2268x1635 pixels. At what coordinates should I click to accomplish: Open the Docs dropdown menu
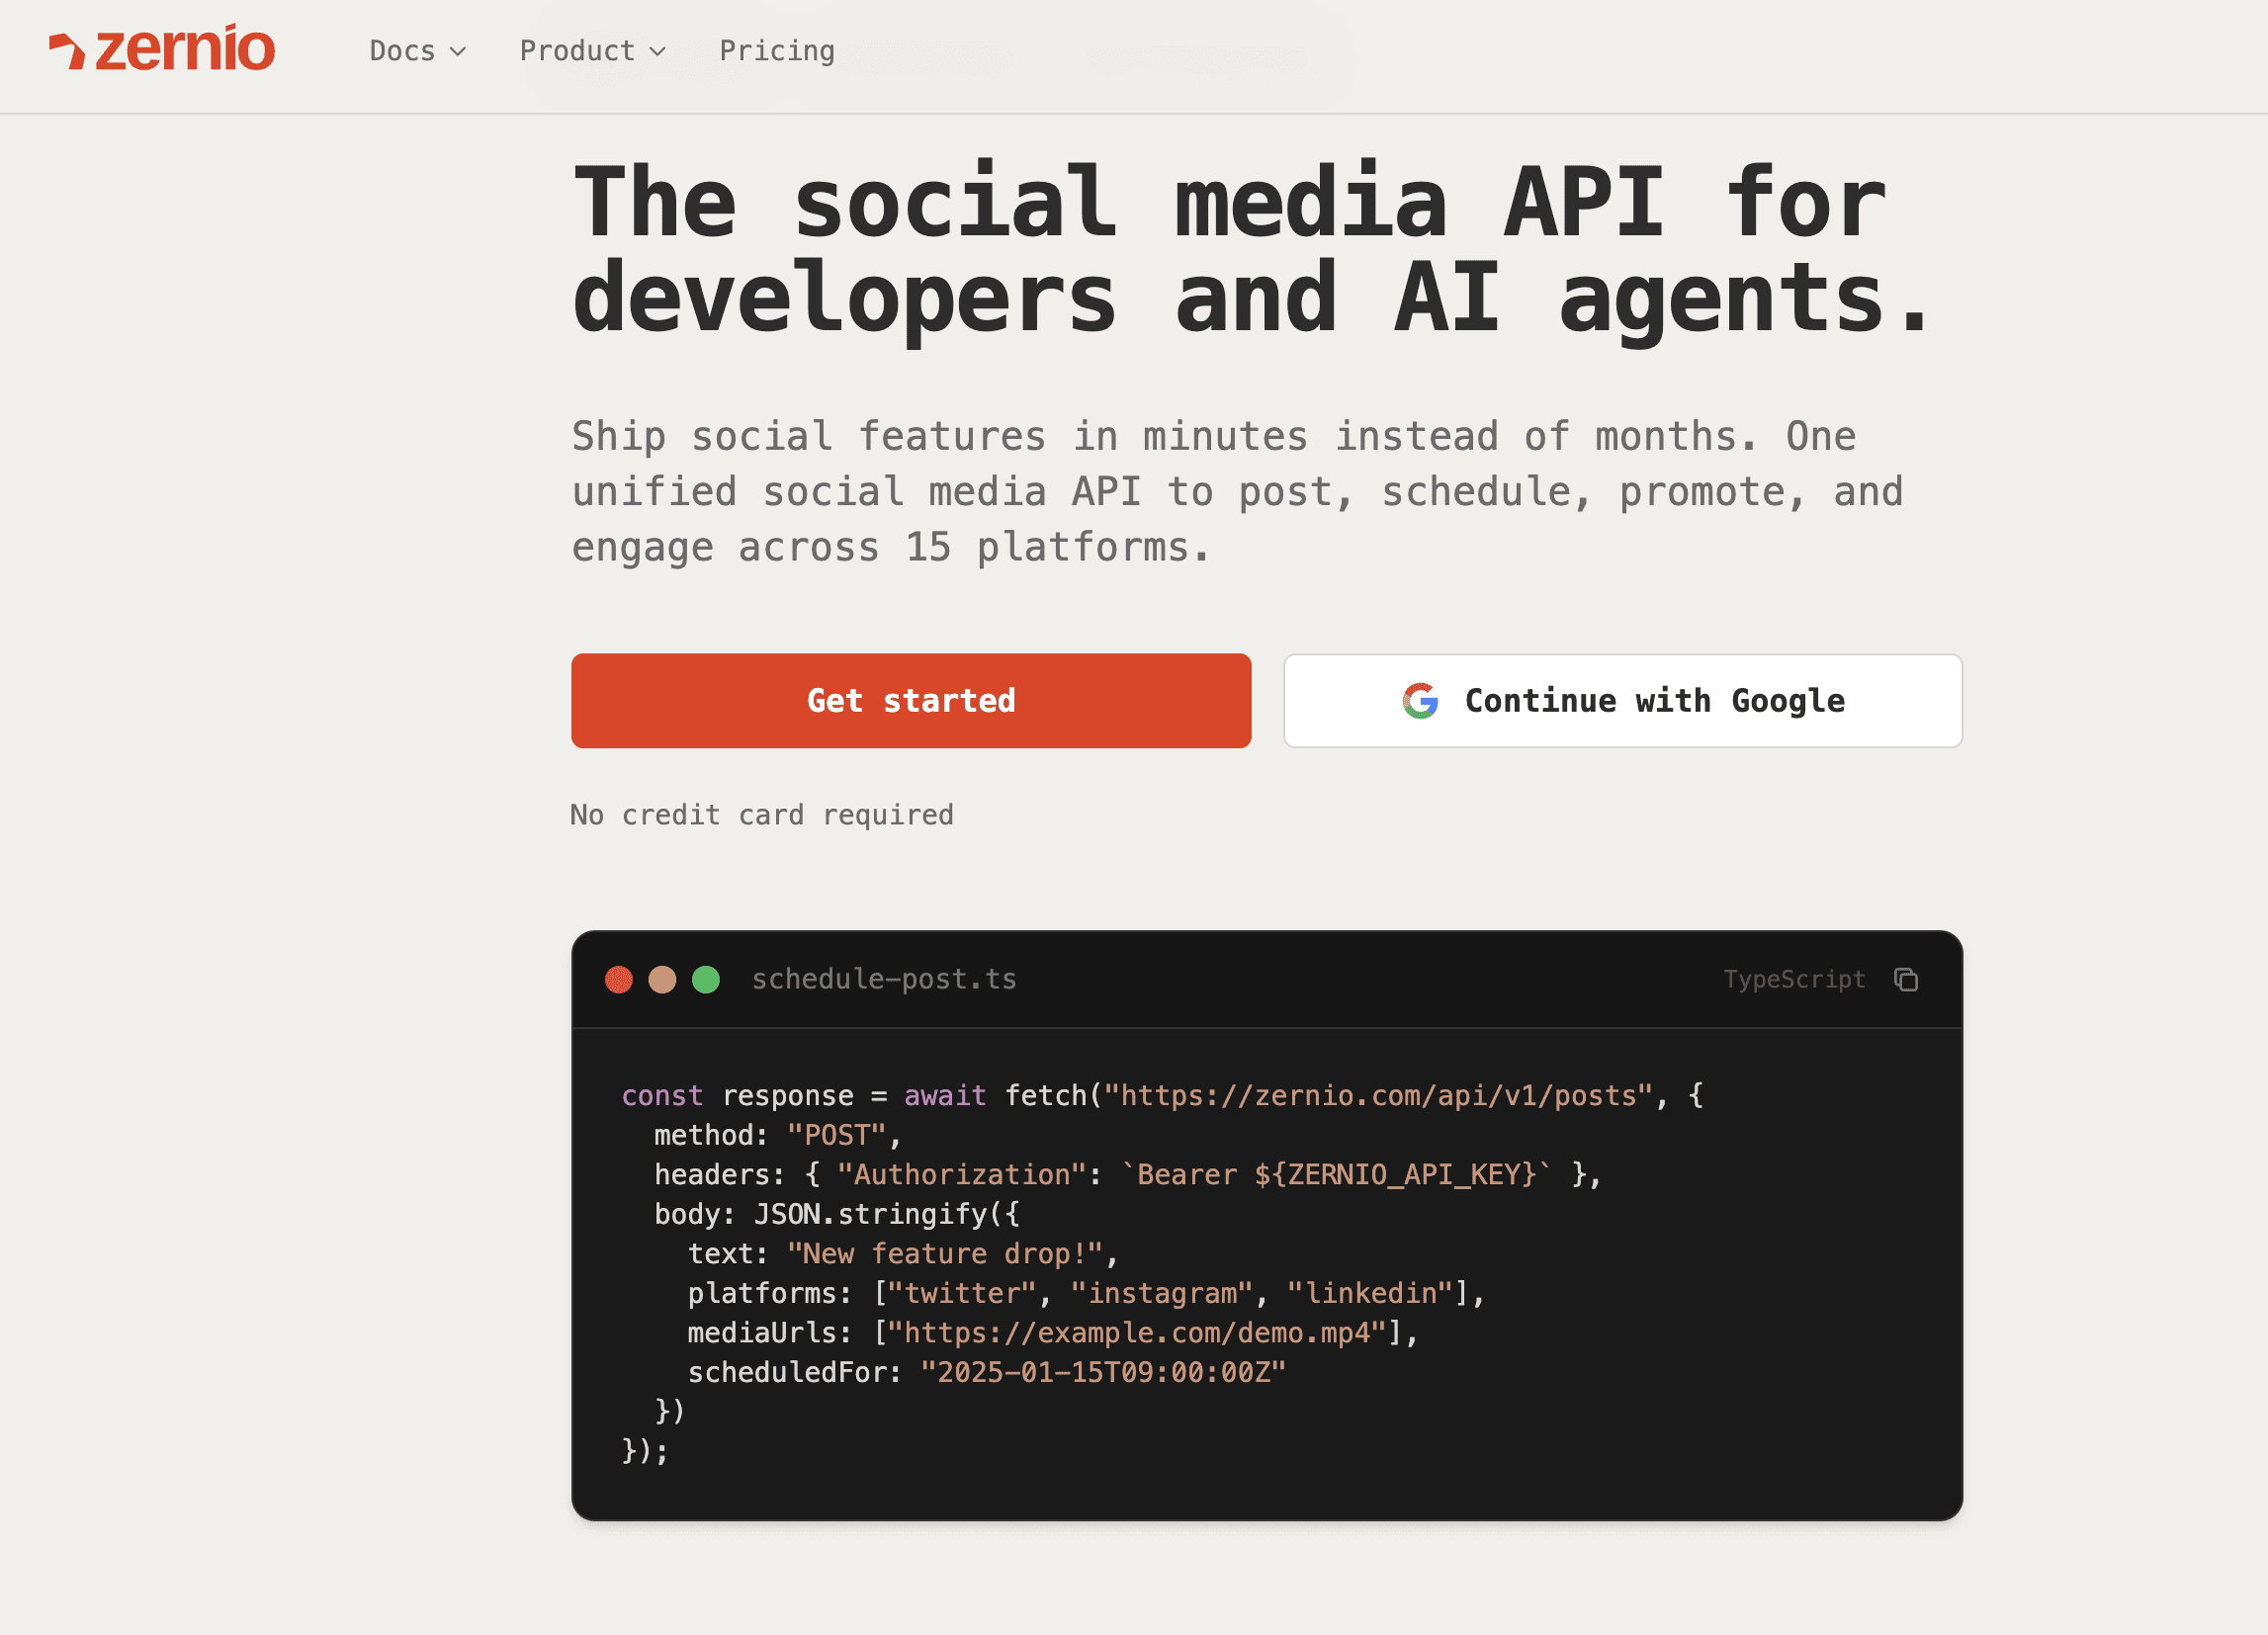pyautogui.click(x=418, y=51)
